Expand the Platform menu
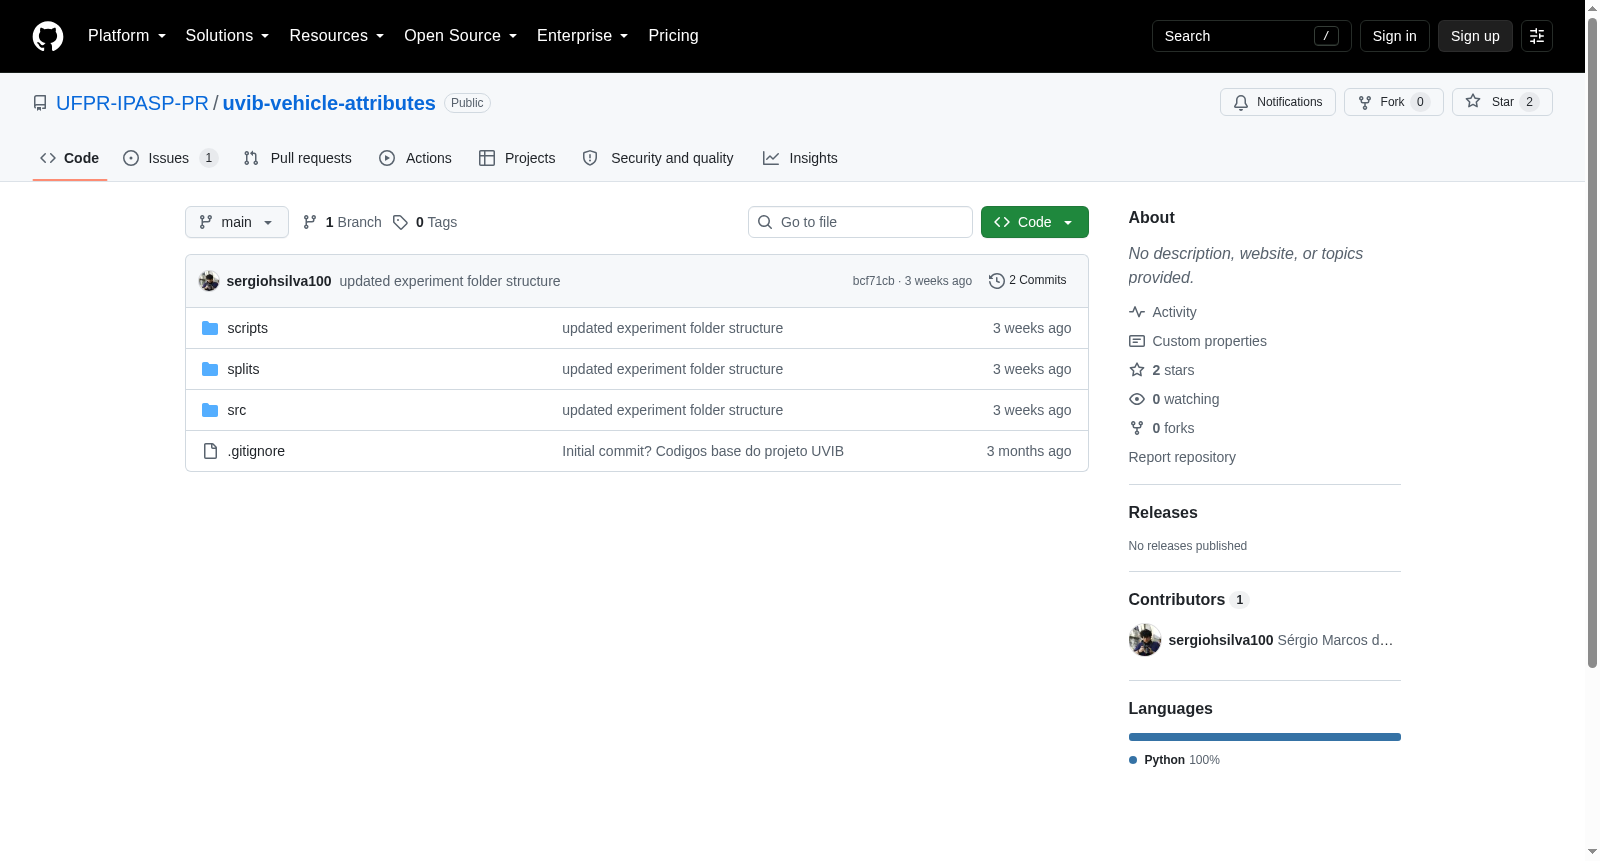The width and height of the screenshot is (1600, 861). point(127,36)
